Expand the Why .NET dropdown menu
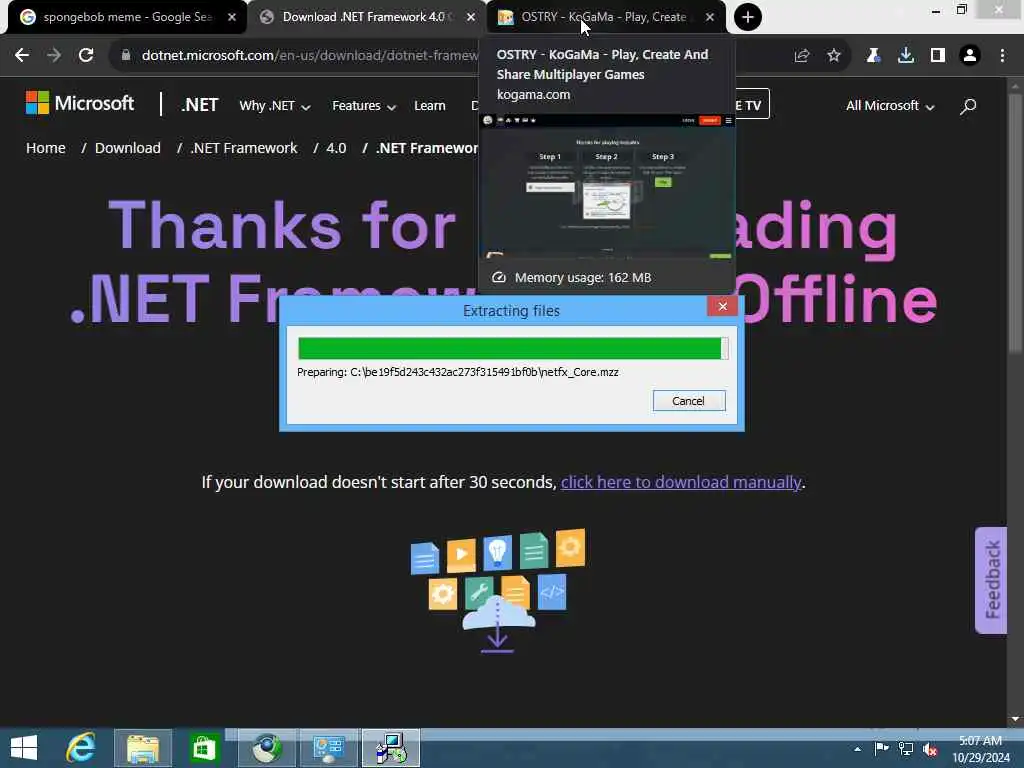The image size is (1024, 768). pyautogui.click(x=274, y=106)
